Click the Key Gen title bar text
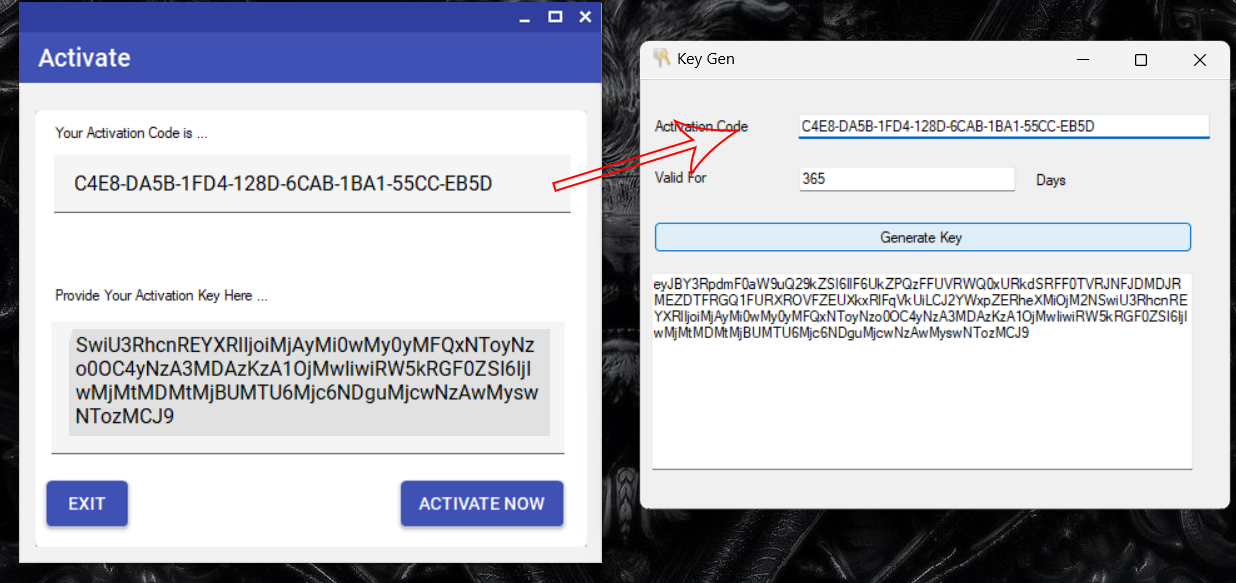 pyautogui.click(x=706, y=59)
